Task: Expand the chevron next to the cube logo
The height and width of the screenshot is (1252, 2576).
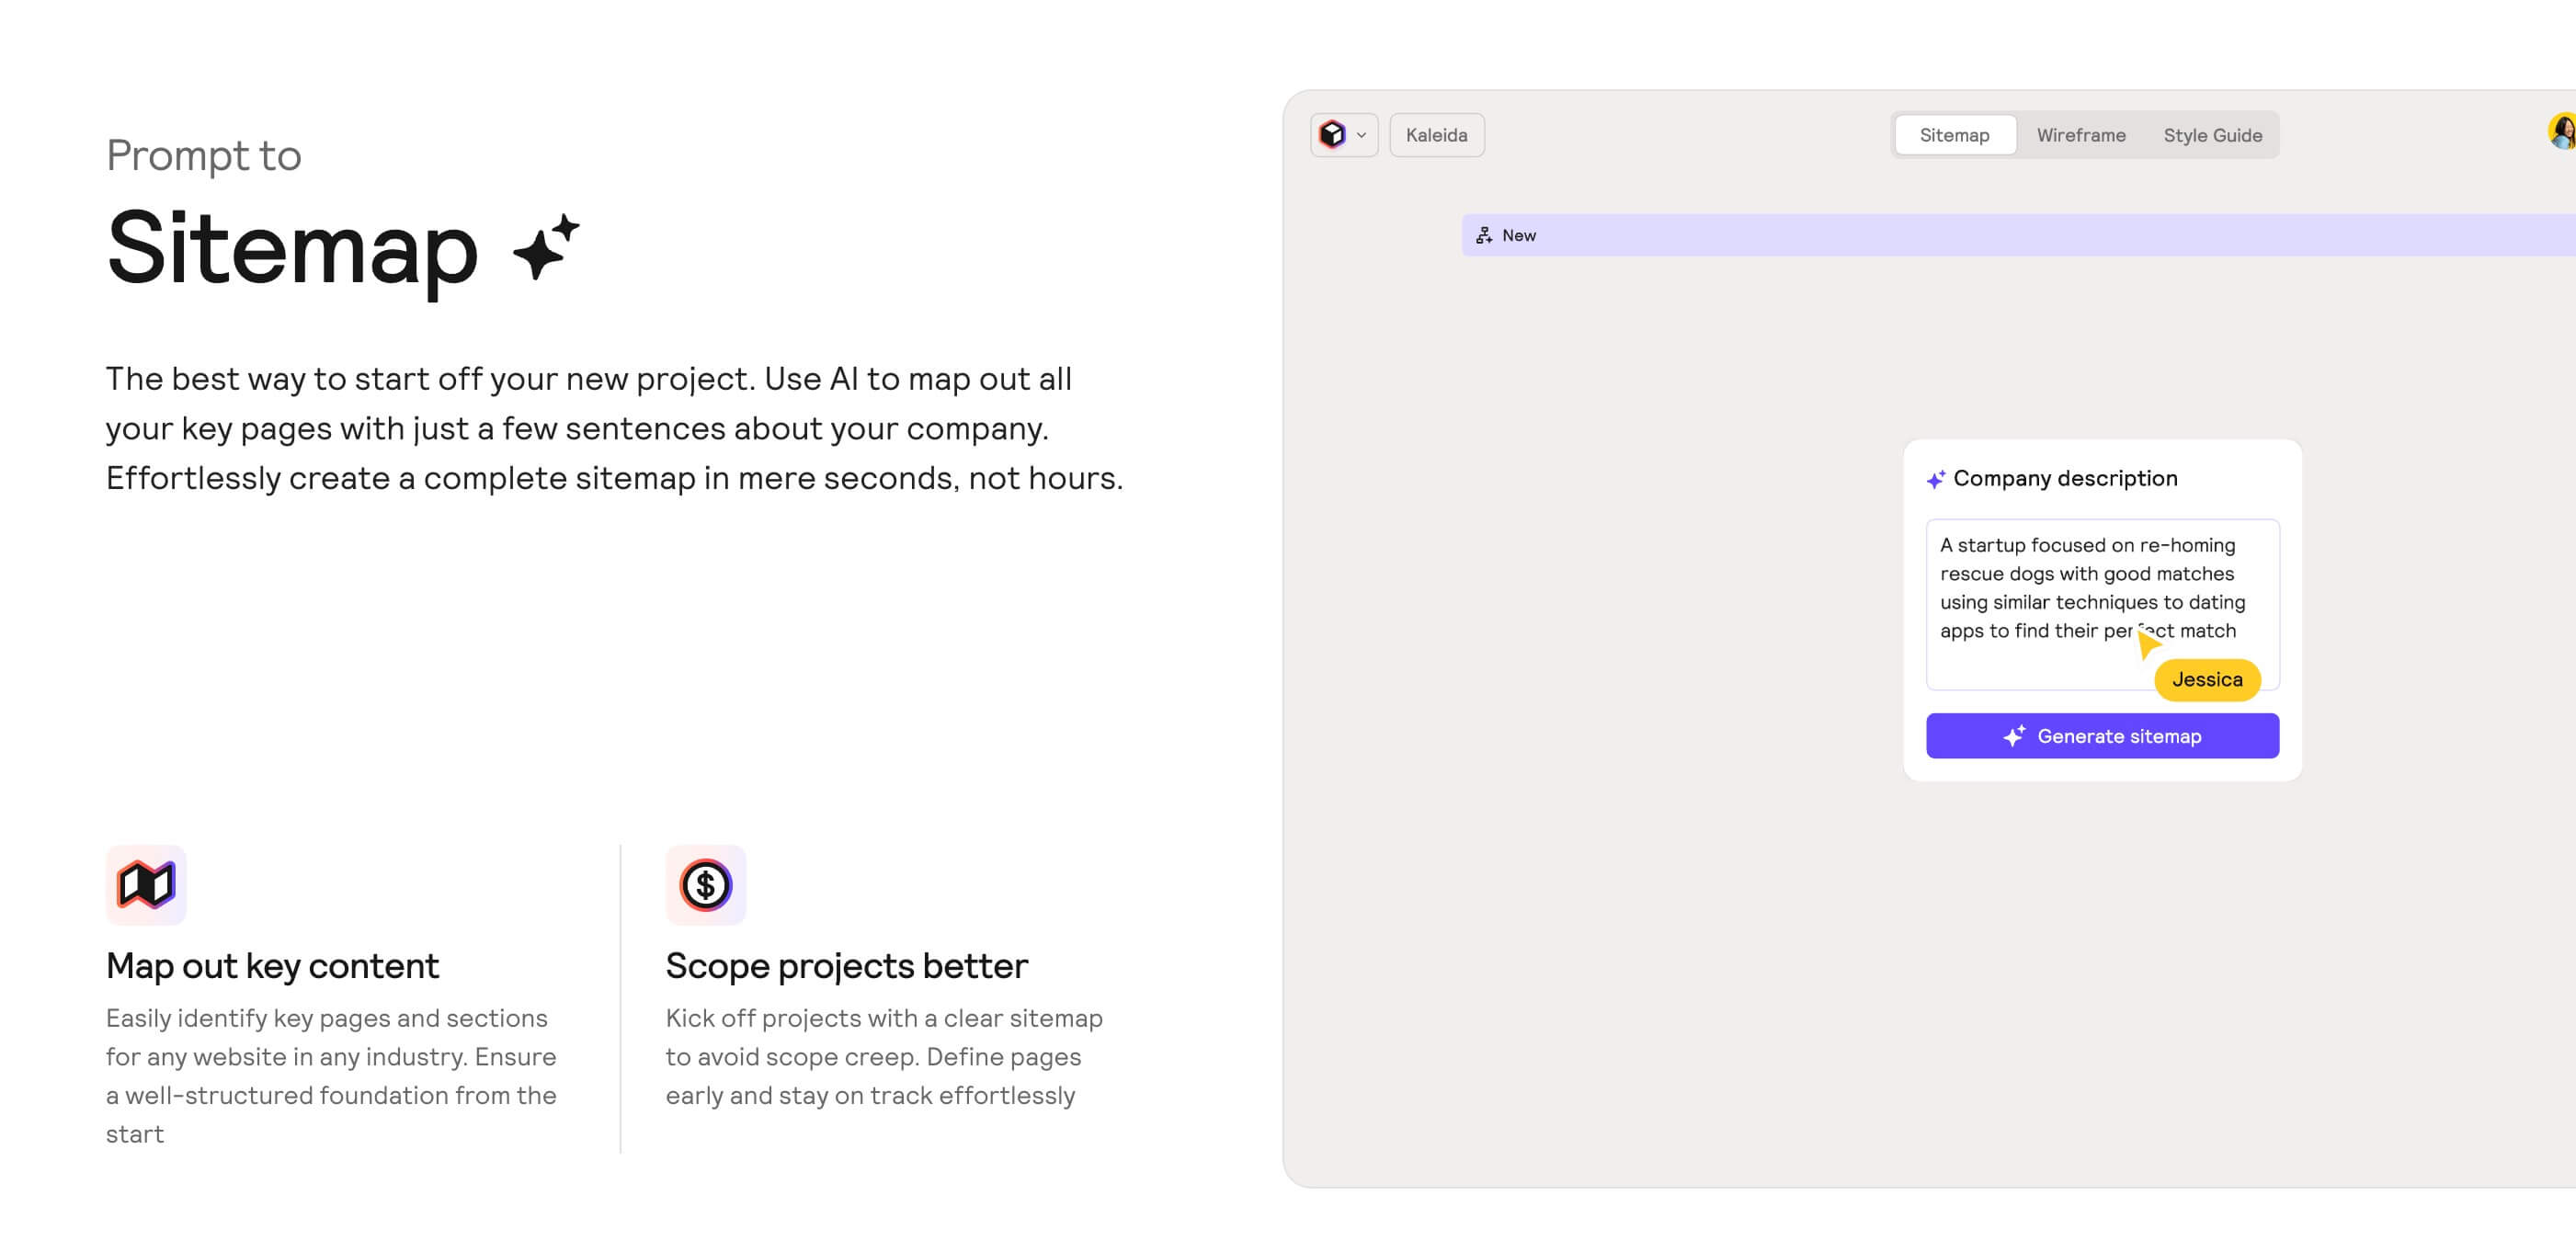Action: coord(1361,135)
